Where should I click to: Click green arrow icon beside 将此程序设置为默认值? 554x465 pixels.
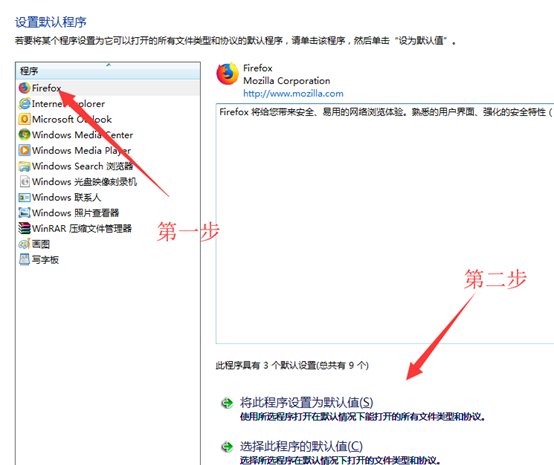coord(227,402)
